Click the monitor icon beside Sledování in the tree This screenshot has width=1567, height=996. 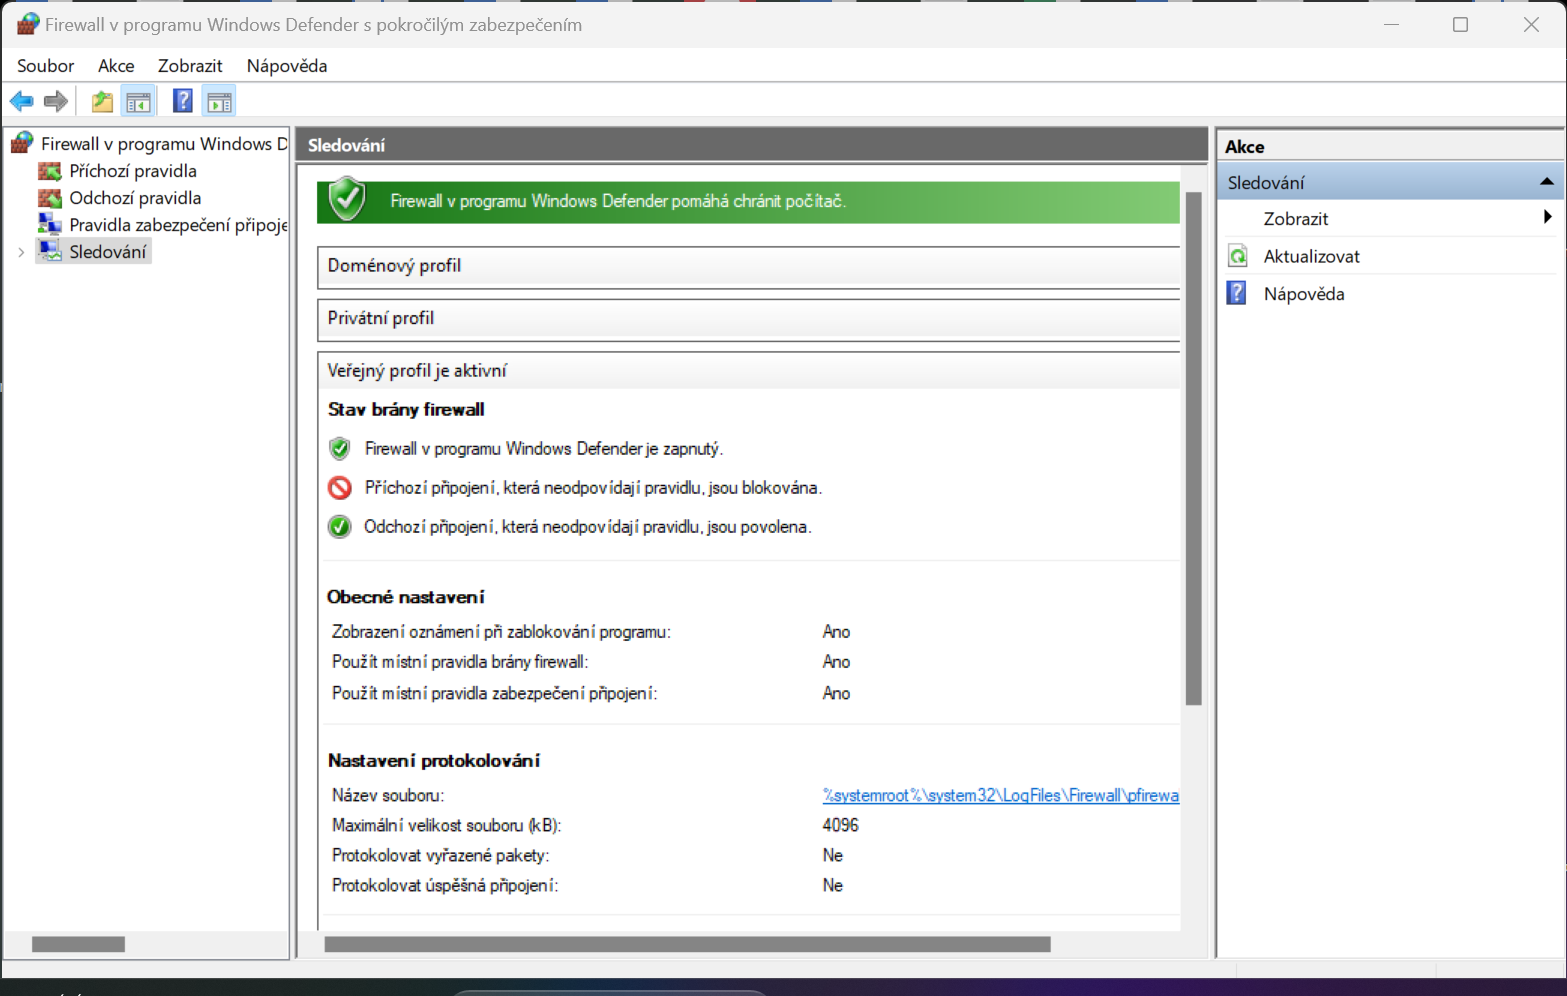coord(50,251)
